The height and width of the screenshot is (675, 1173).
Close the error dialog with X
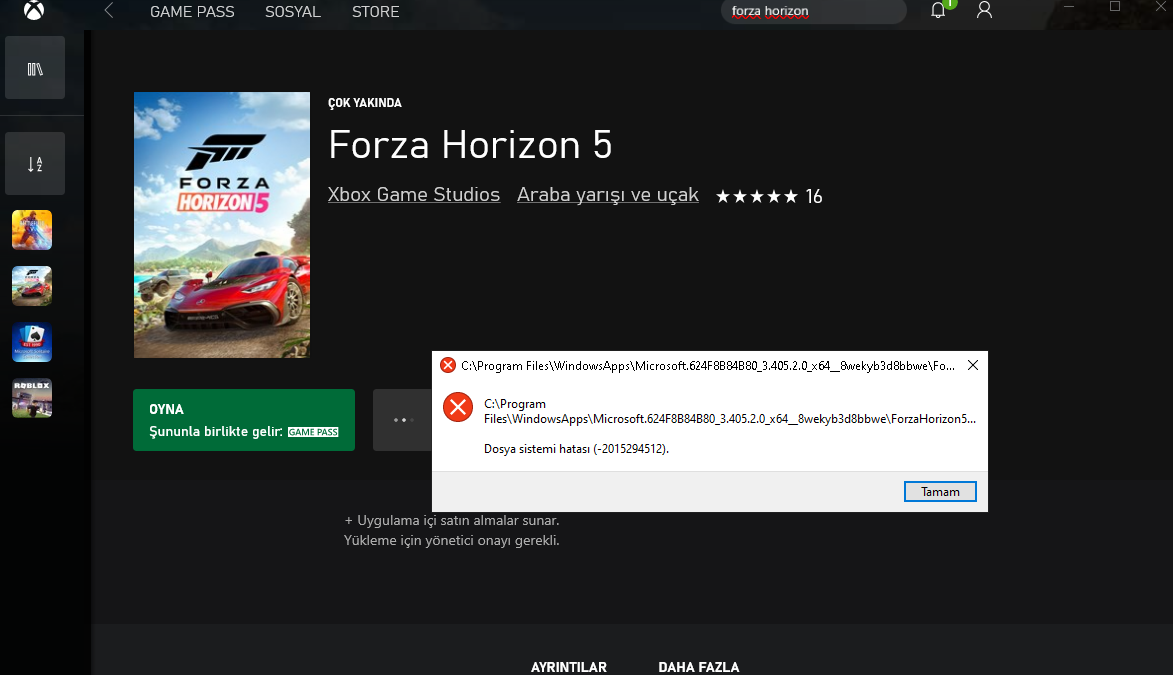[973, 365]
